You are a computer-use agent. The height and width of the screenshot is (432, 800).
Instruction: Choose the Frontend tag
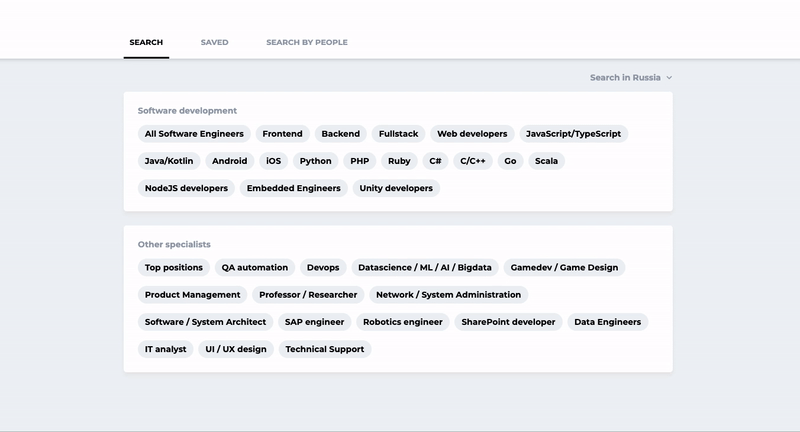coord(282,134)
